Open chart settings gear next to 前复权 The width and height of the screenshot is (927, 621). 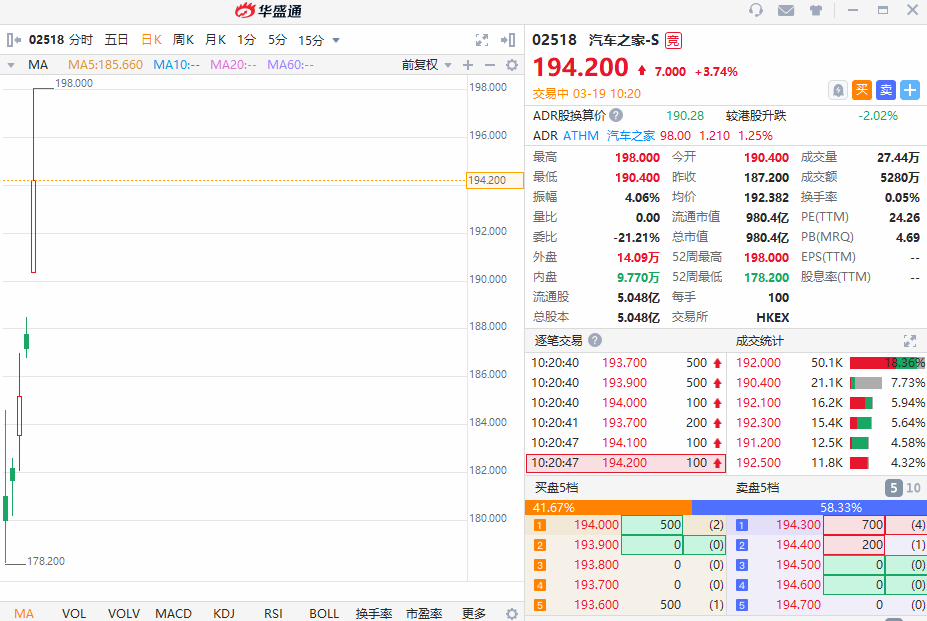512,65
